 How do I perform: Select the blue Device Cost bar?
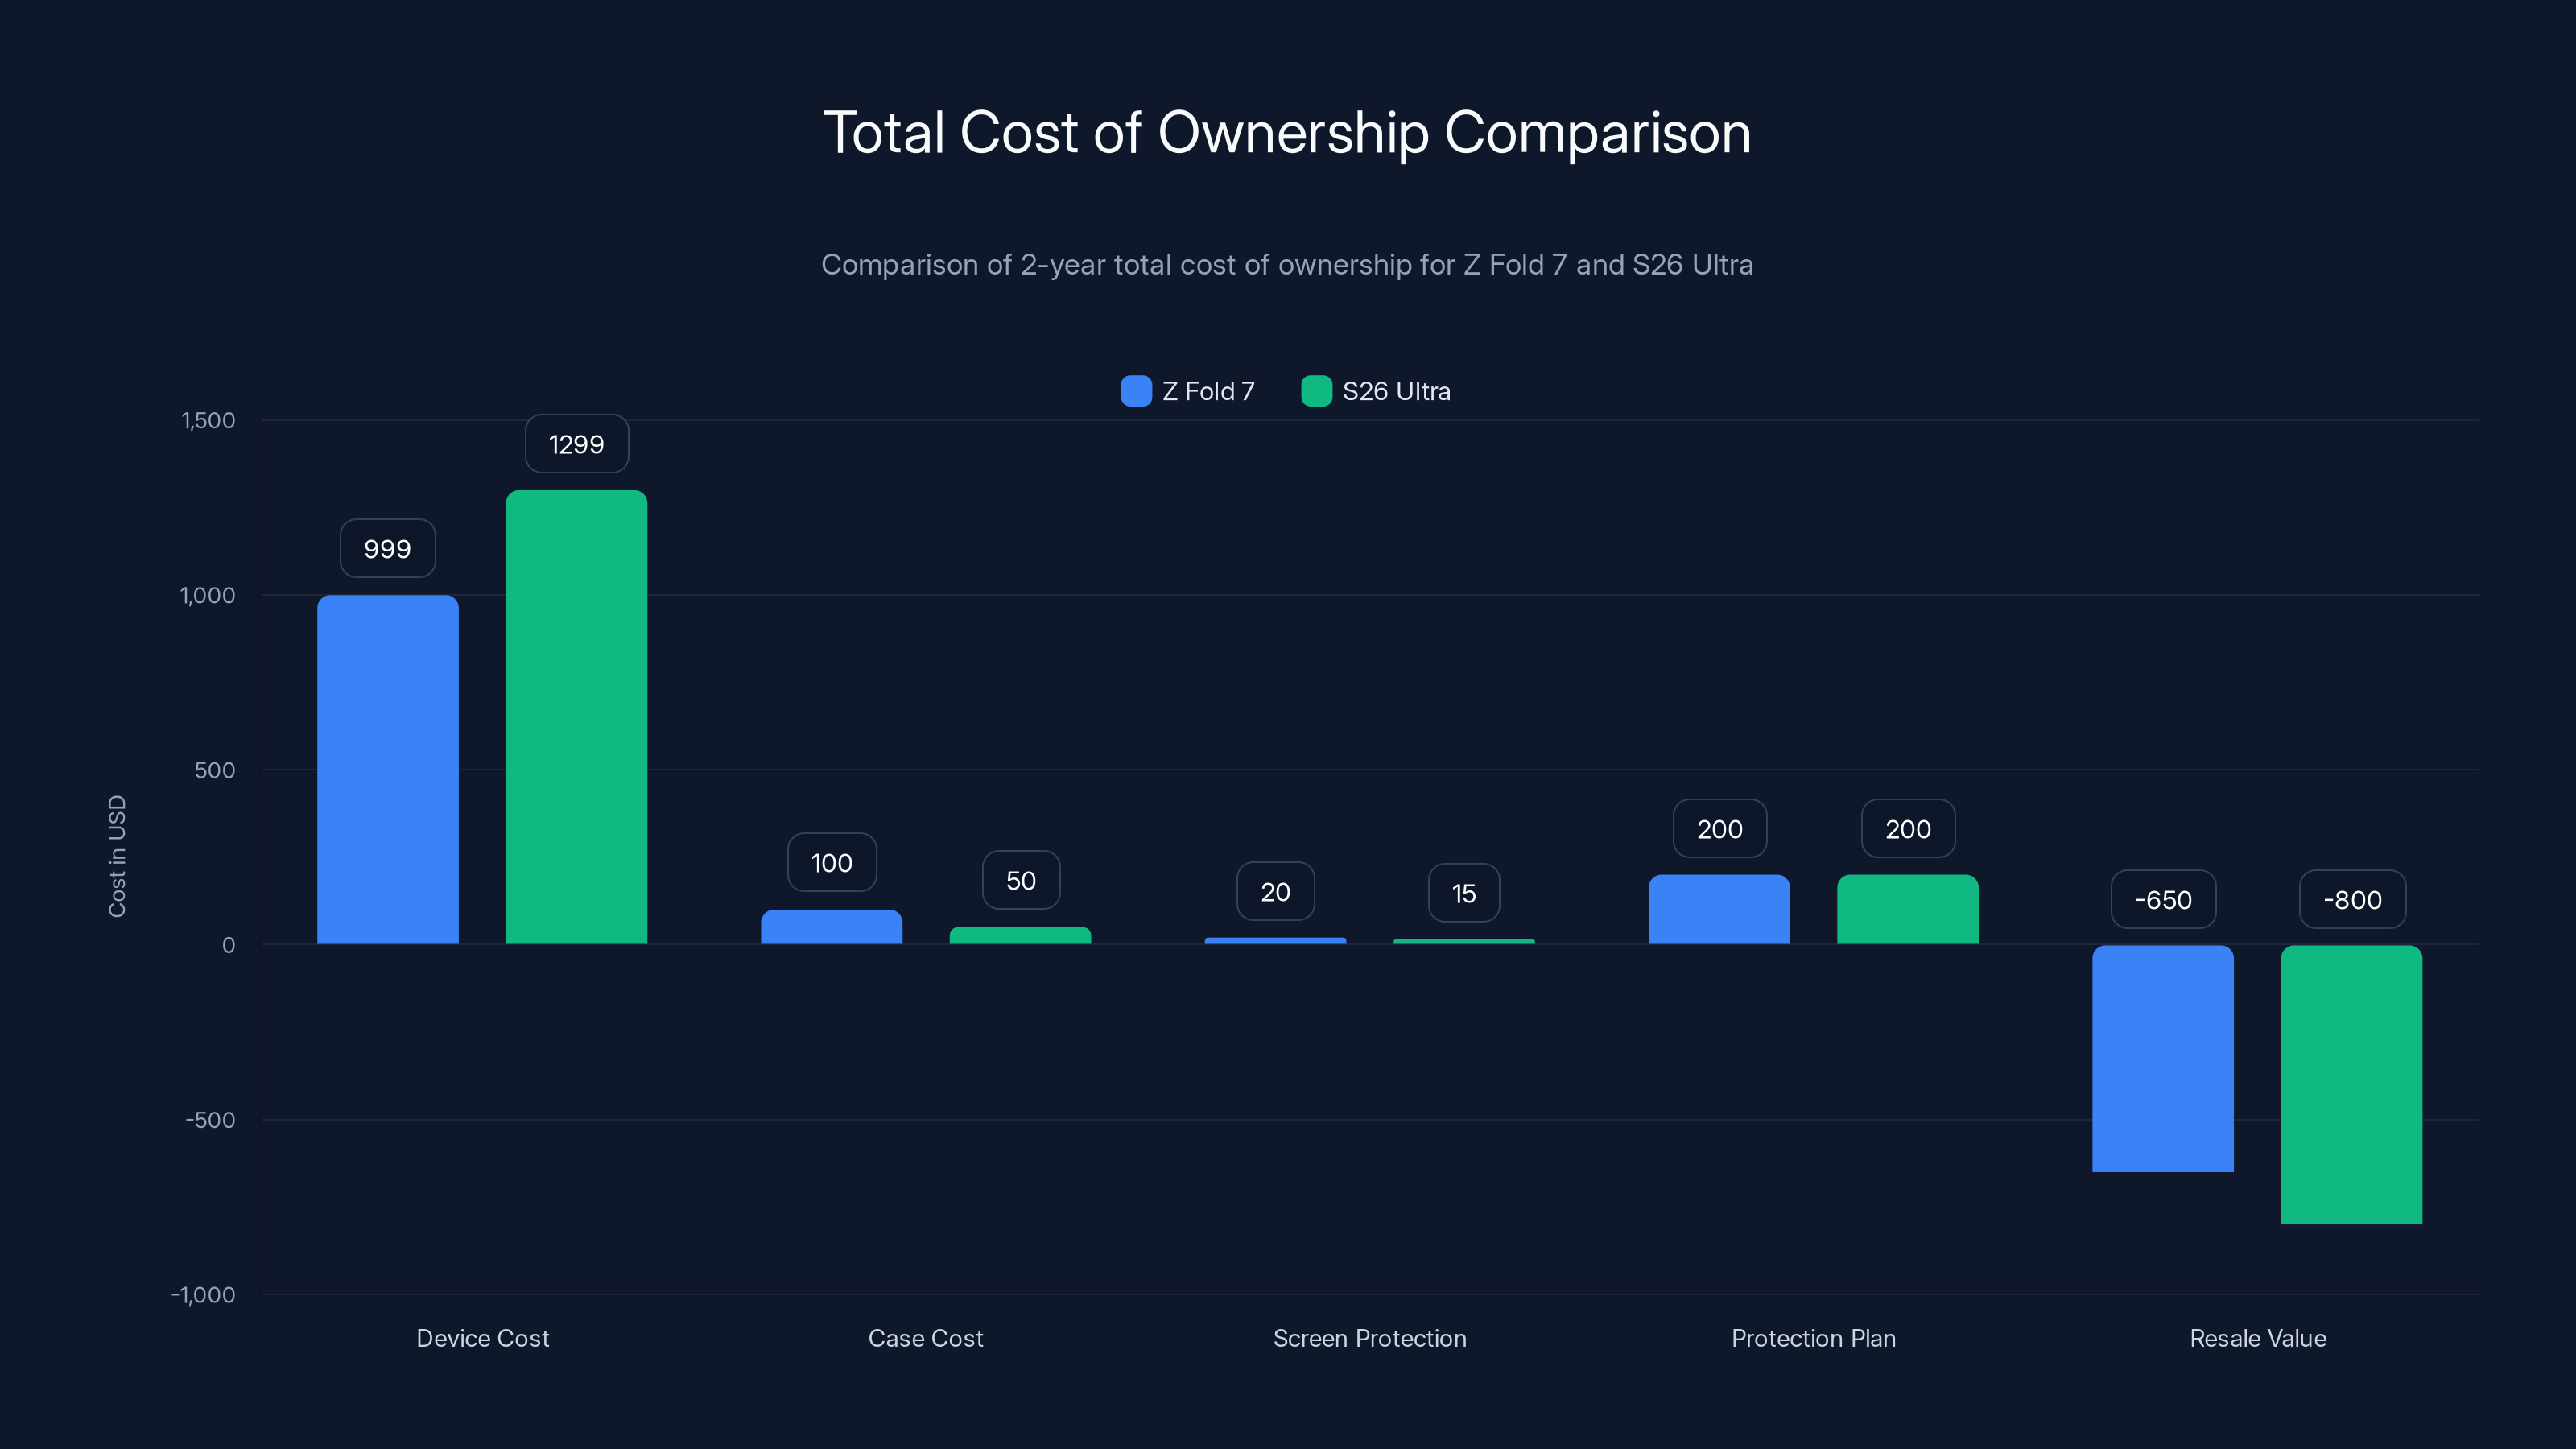(x=387, y=770)
